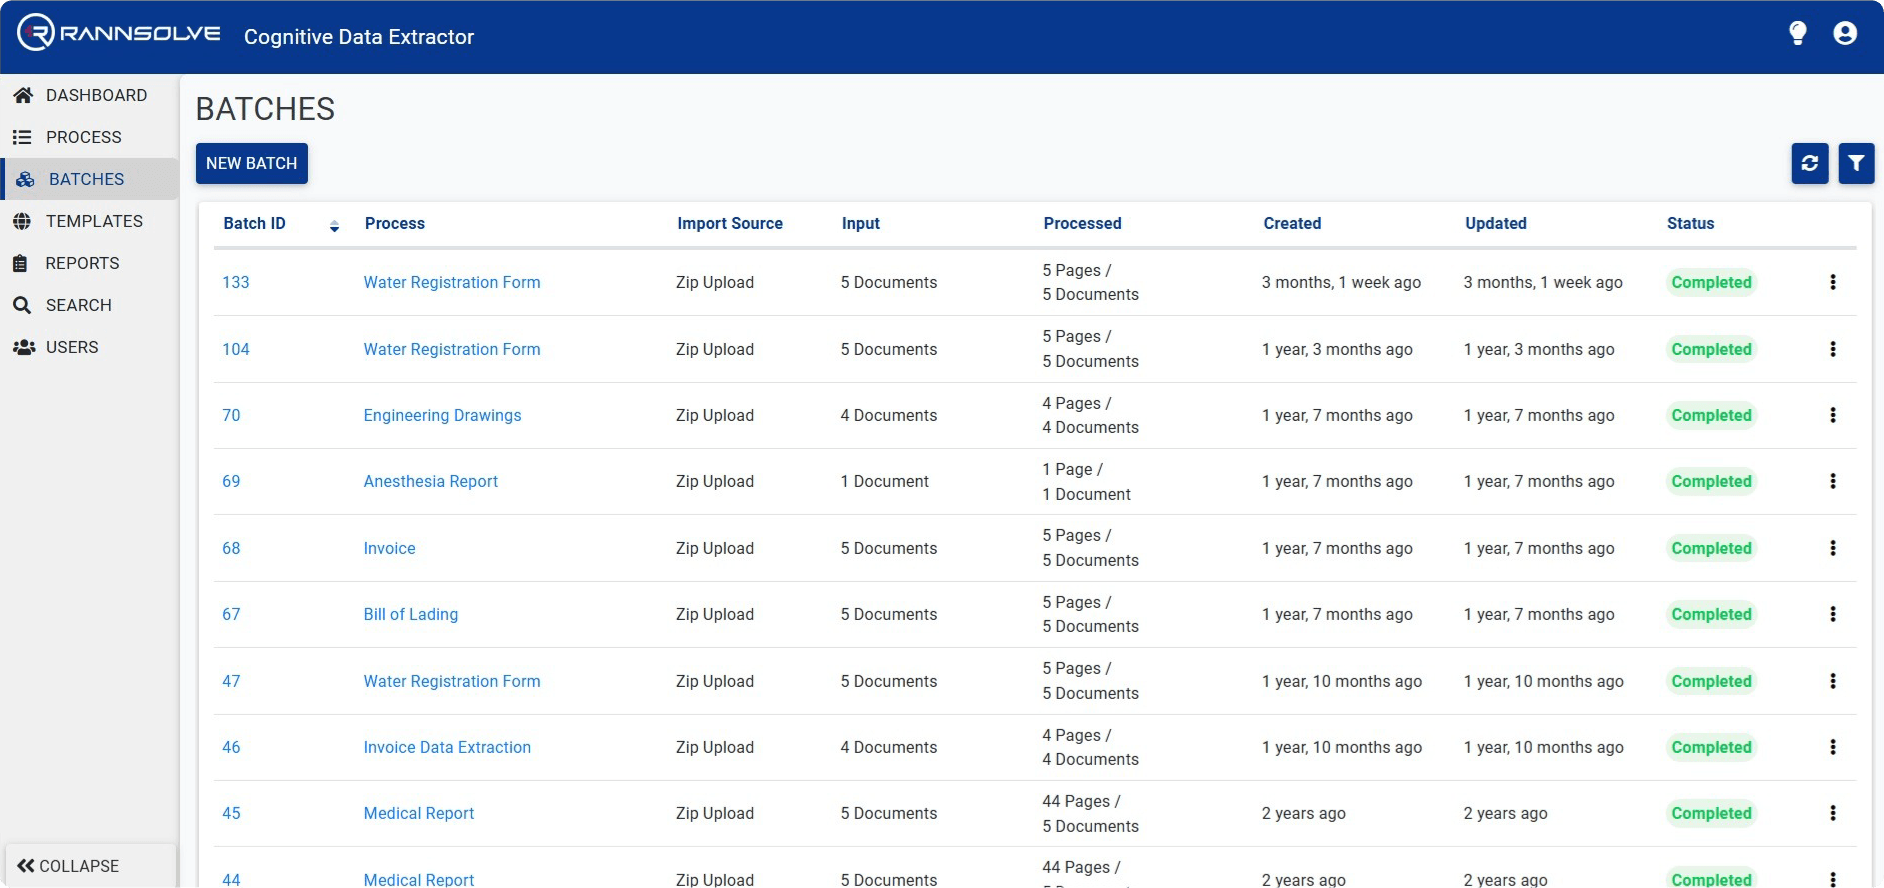Image resolution: width=1884 pixels, height=888 pixels.
Task: Click the Users group icon in sidebar
Action: click(x=23, y=347)
